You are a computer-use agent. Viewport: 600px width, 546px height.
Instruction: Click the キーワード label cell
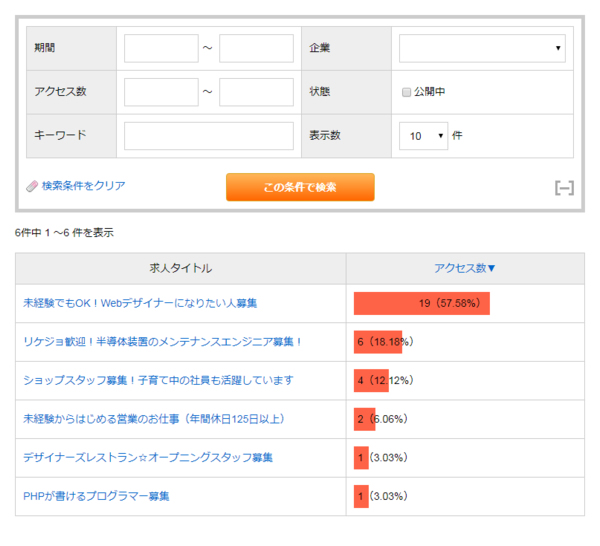click(x=72, y=136)
